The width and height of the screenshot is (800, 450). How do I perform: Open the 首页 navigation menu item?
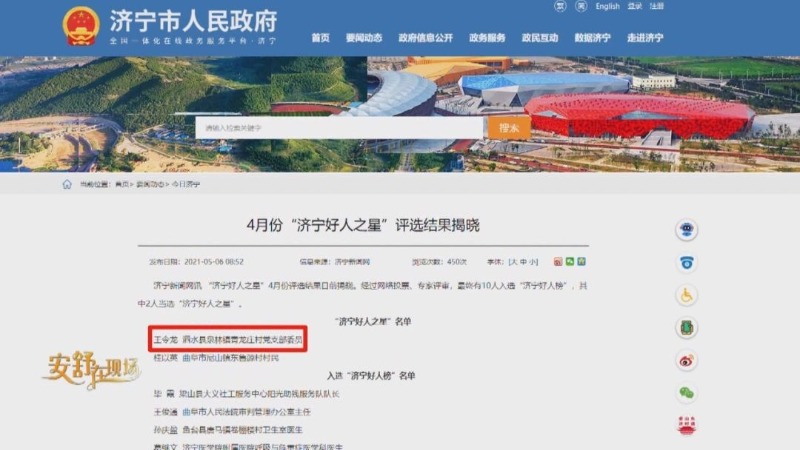point(320,38)
